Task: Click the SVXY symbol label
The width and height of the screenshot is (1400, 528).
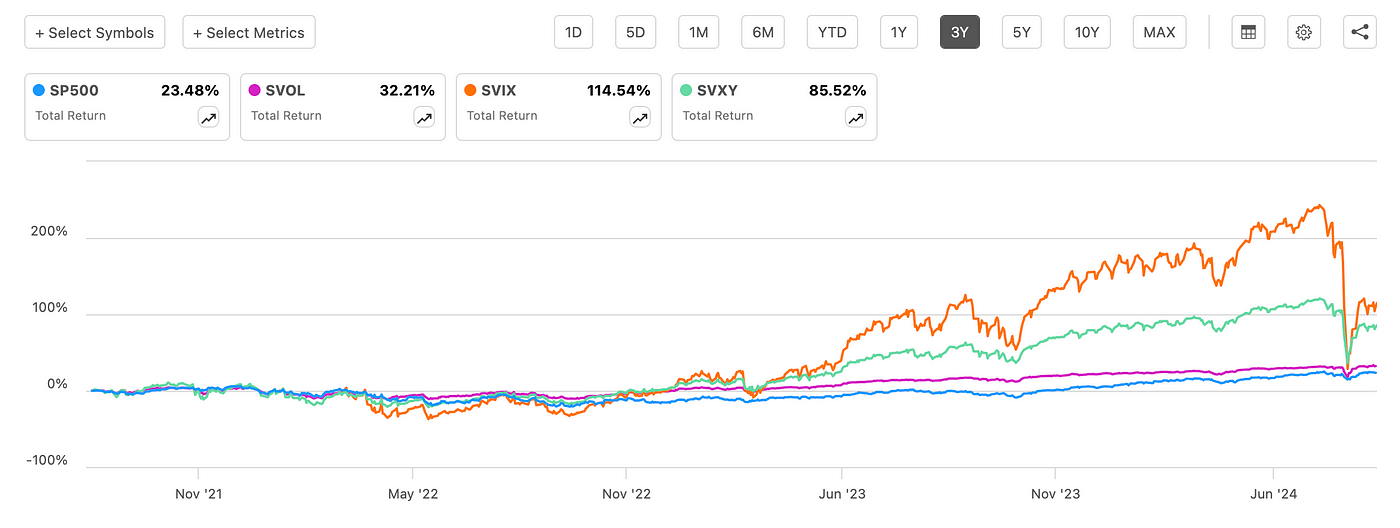Action: (719, 90)
